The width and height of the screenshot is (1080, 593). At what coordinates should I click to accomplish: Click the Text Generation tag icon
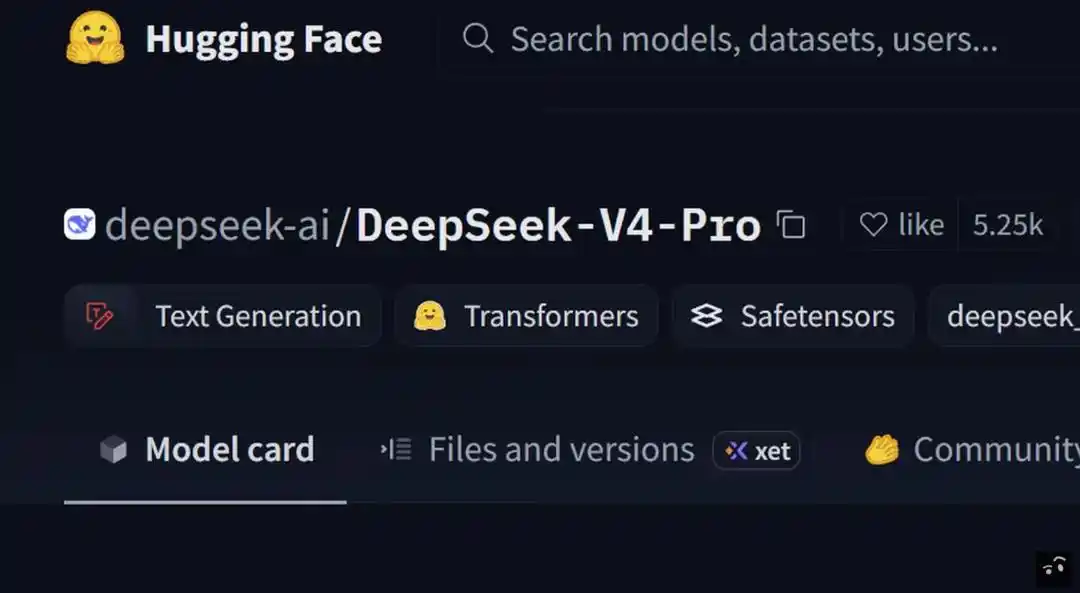point(99,316)
